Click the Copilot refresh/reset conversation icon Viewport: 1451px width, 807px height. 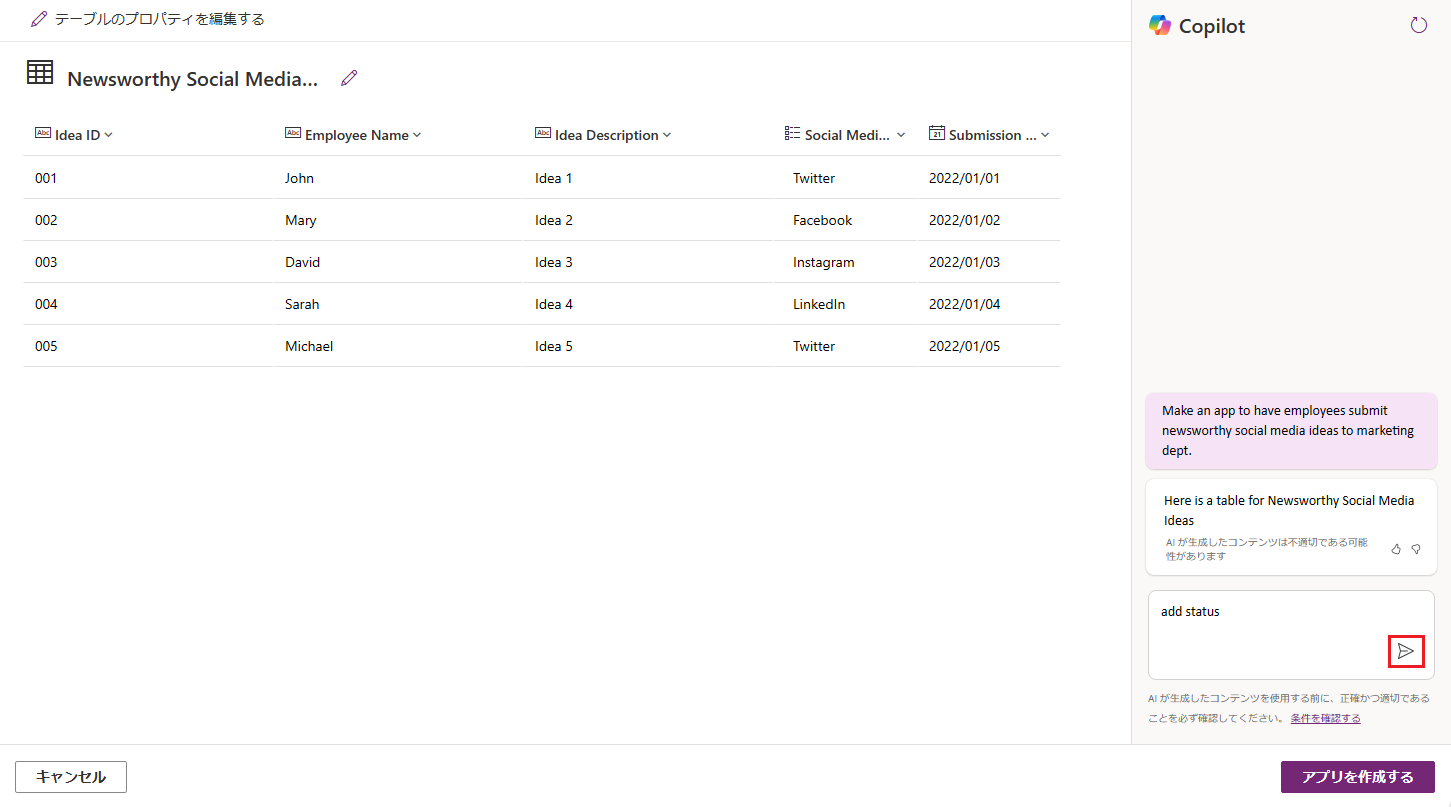1418,25
